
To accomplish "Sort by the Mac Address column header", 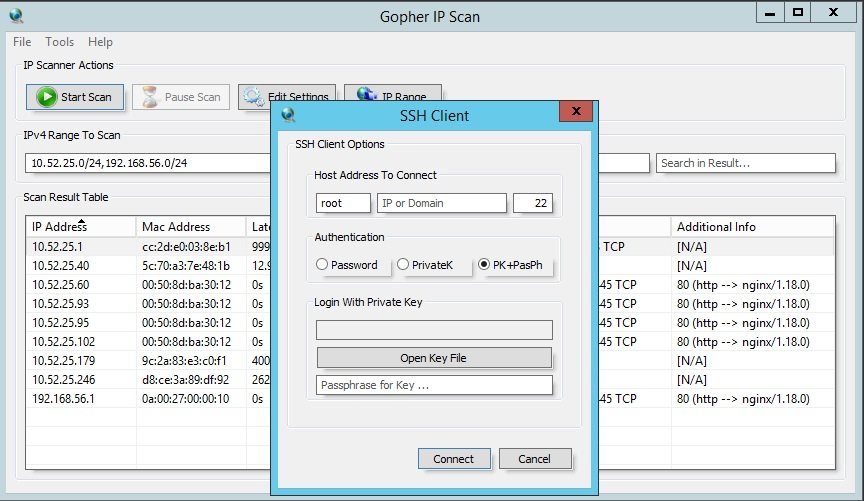I will point(191,227).
